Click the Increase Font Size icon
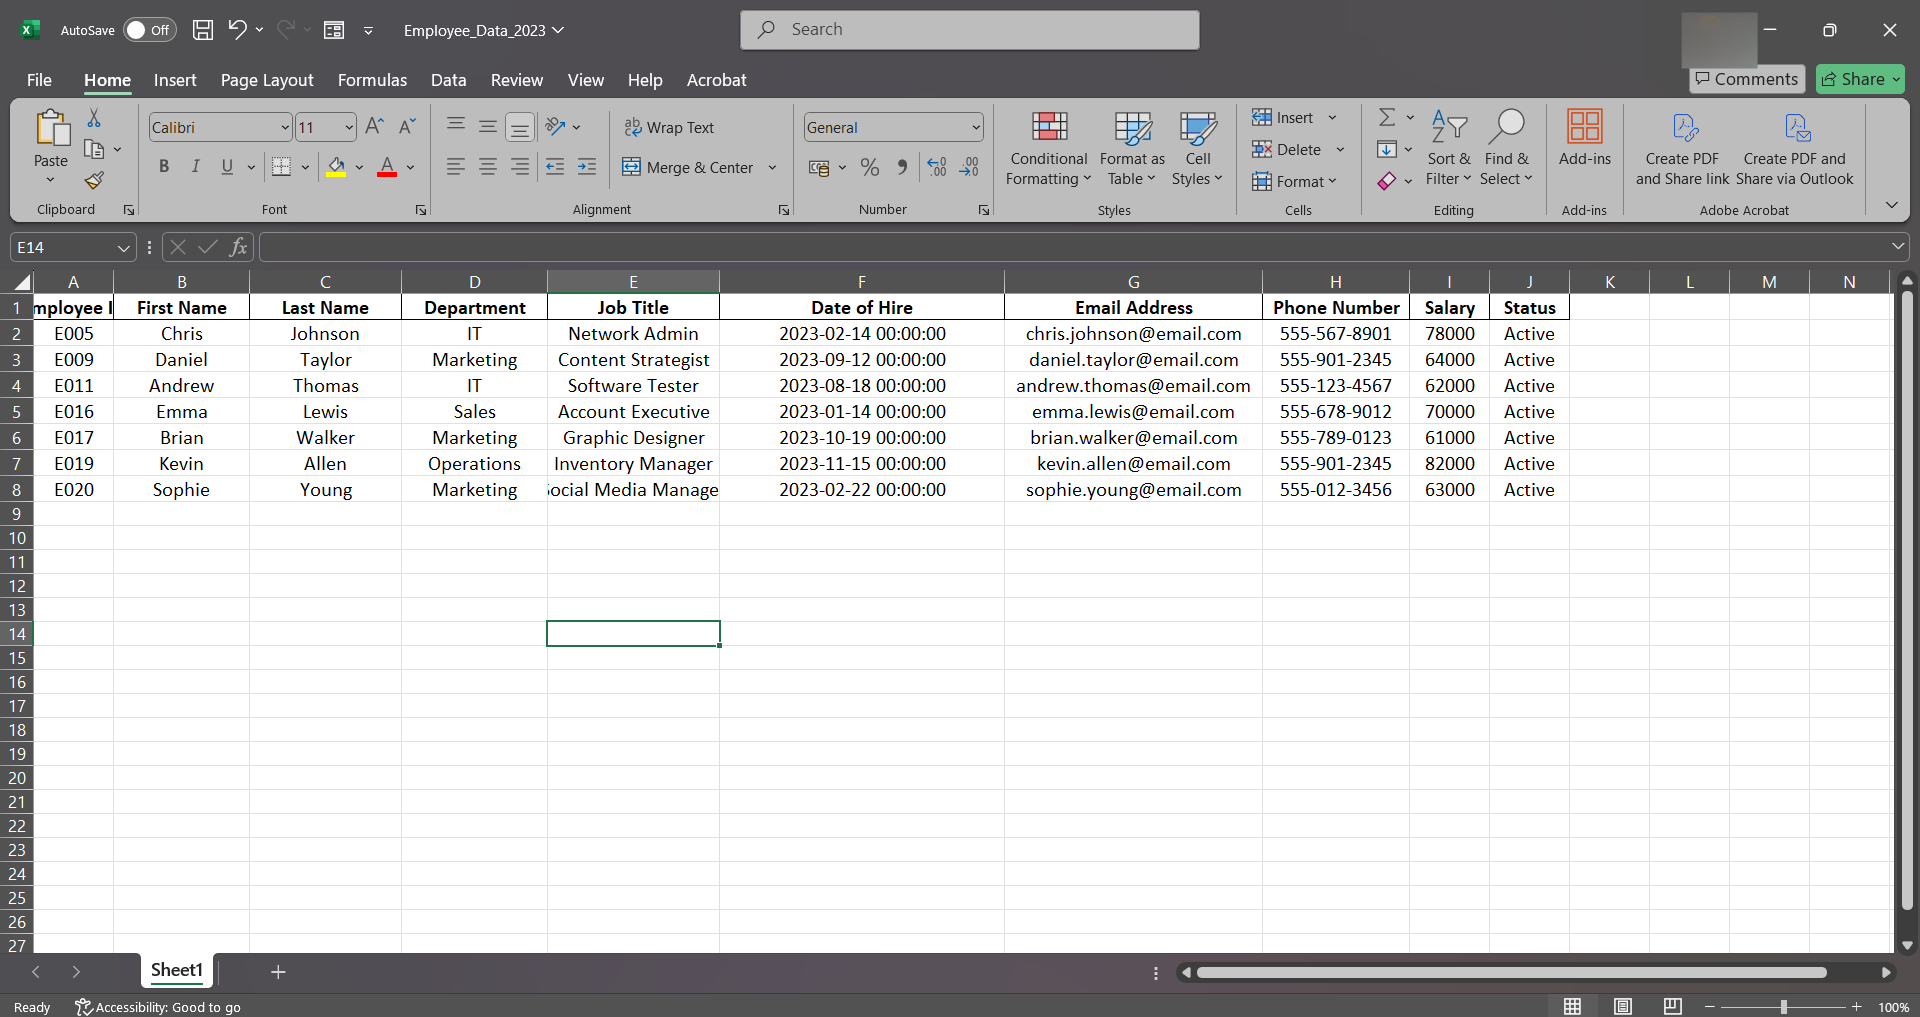 pos(374,127)
